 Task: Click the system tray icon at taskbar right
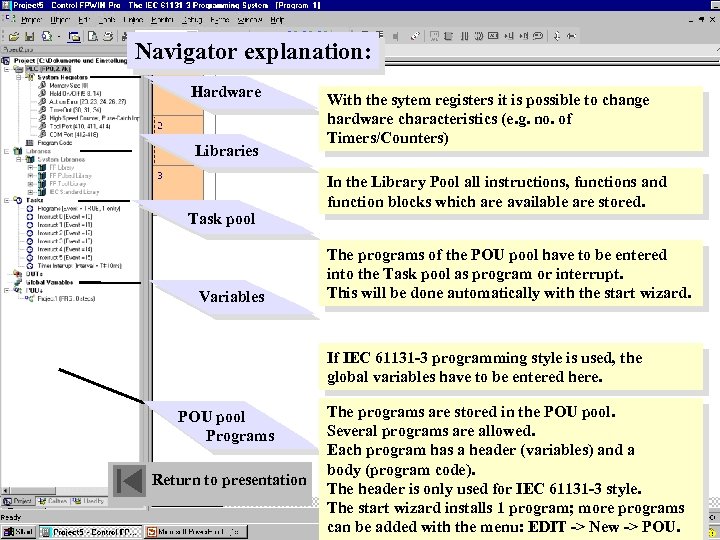pyautogui.click(x=711, y=533)
